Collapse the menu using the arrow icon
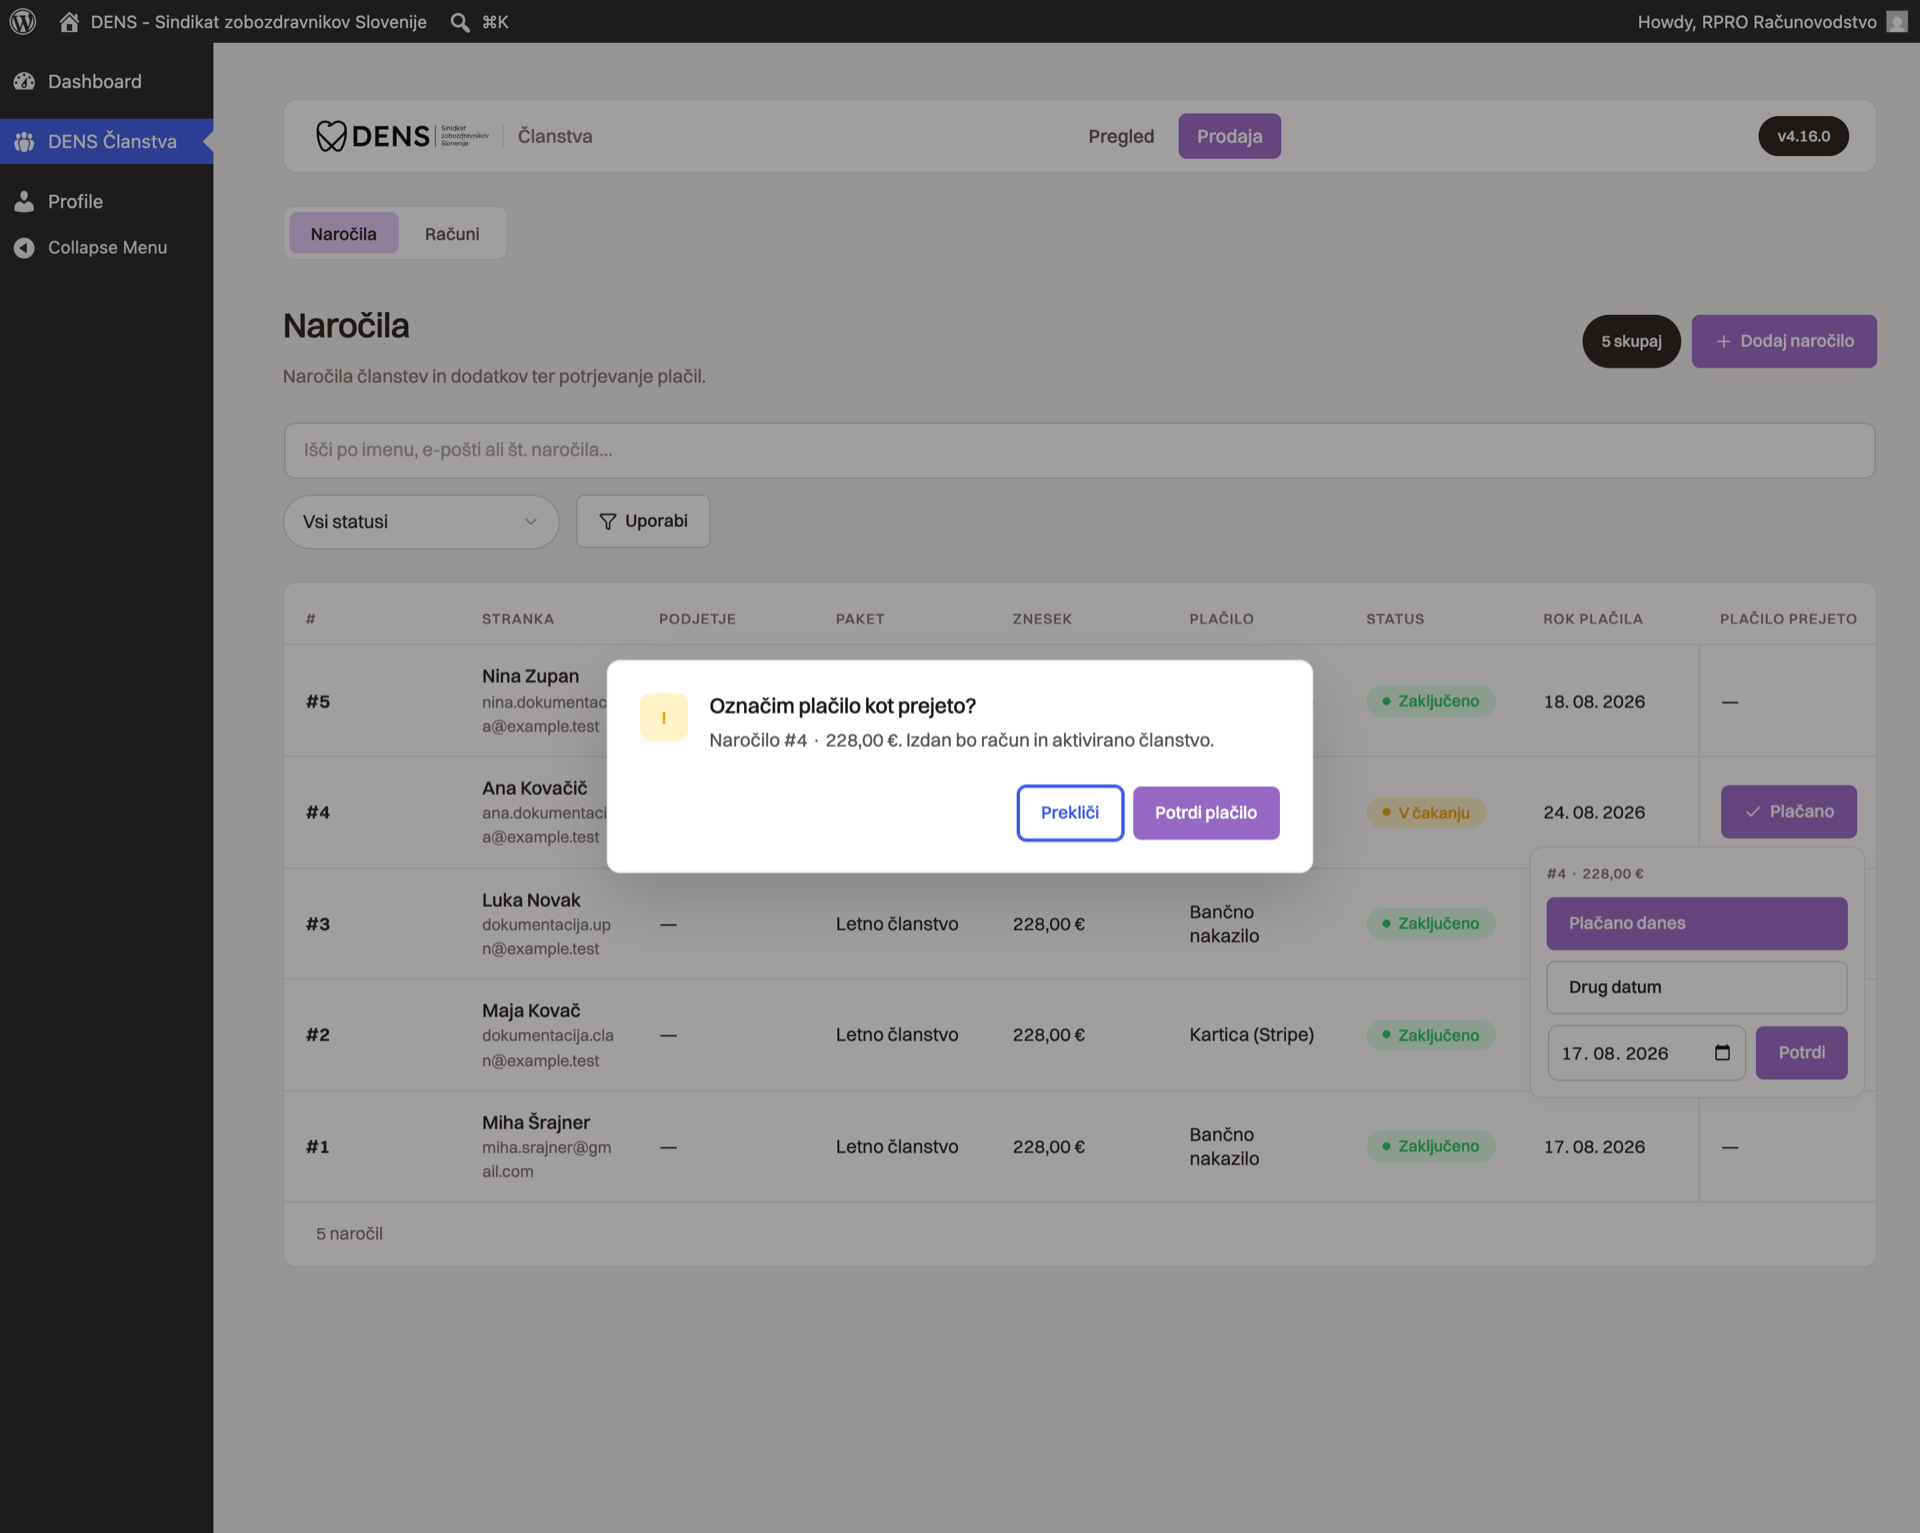The width and height of the screenshot is (1920, 1533). click(25, 247)
